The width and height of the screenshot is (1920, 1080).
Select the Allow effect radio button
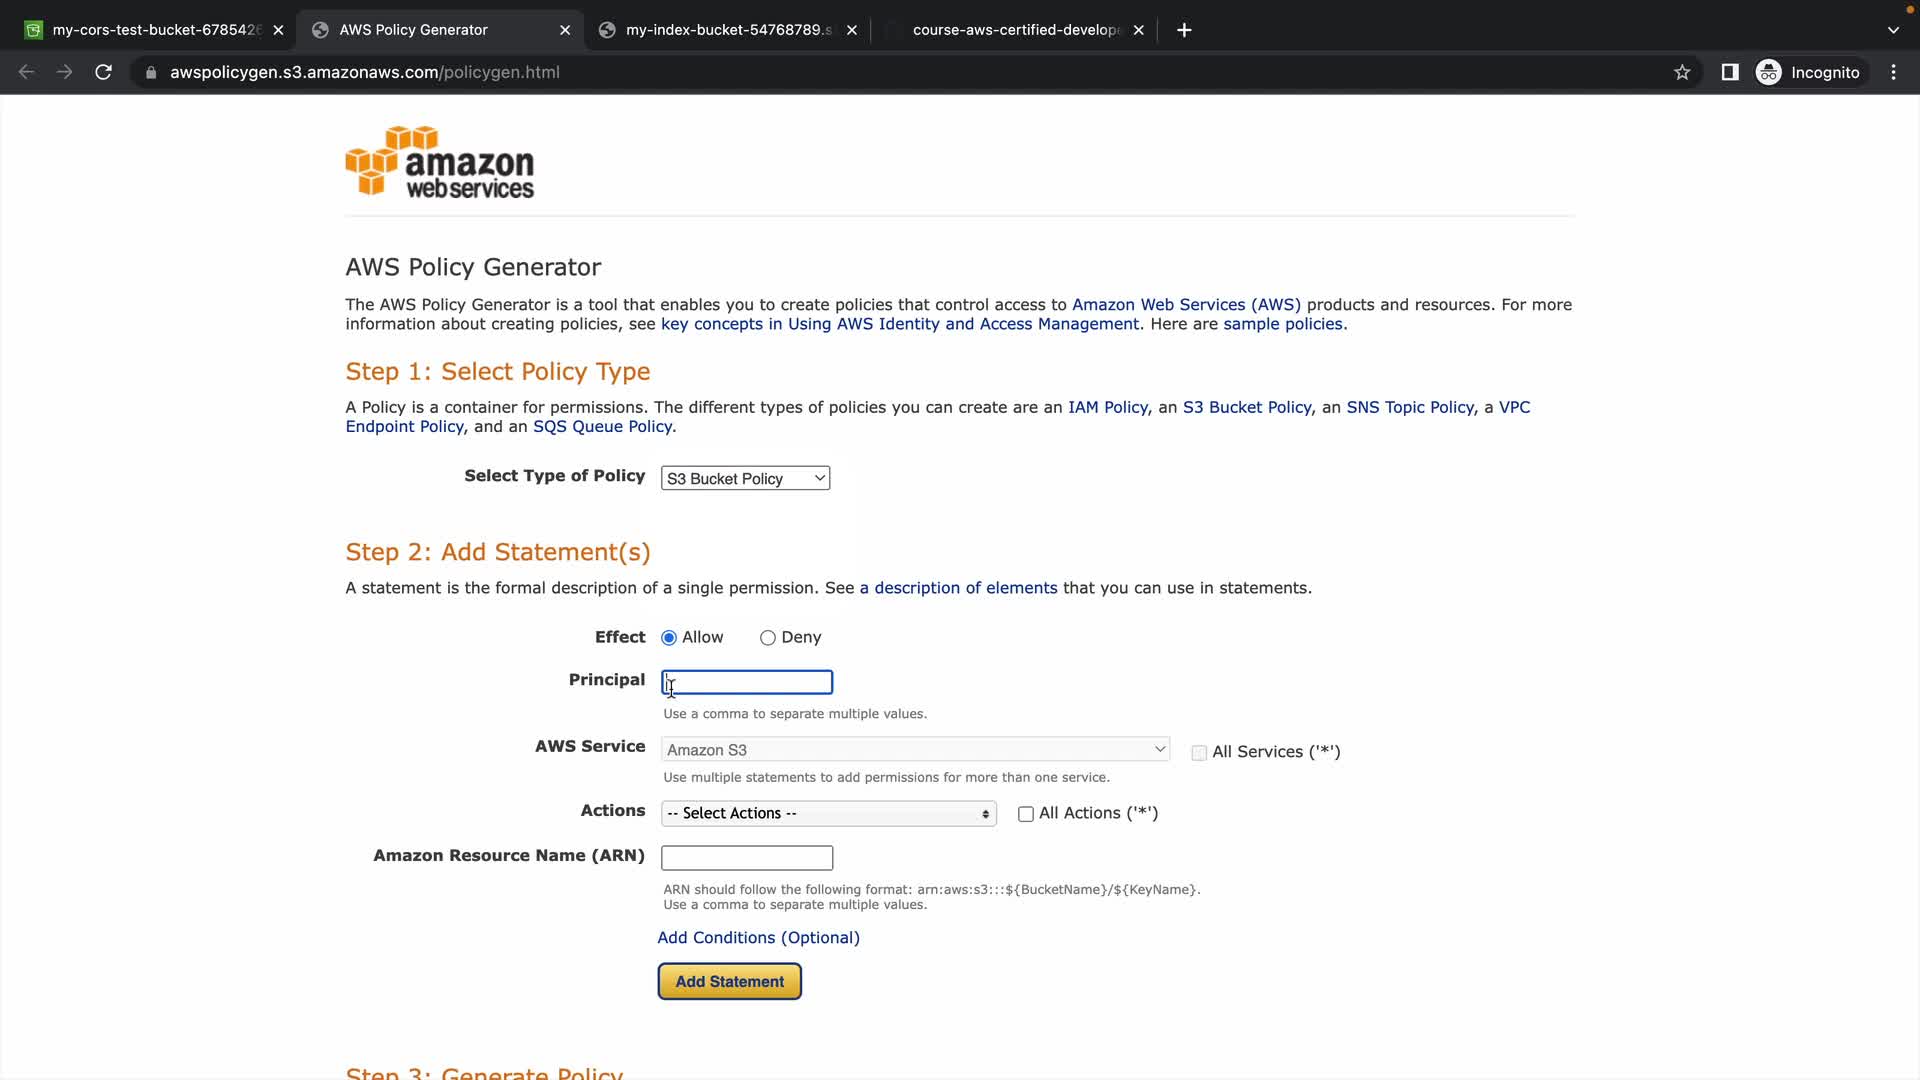[x=669, y=638]
